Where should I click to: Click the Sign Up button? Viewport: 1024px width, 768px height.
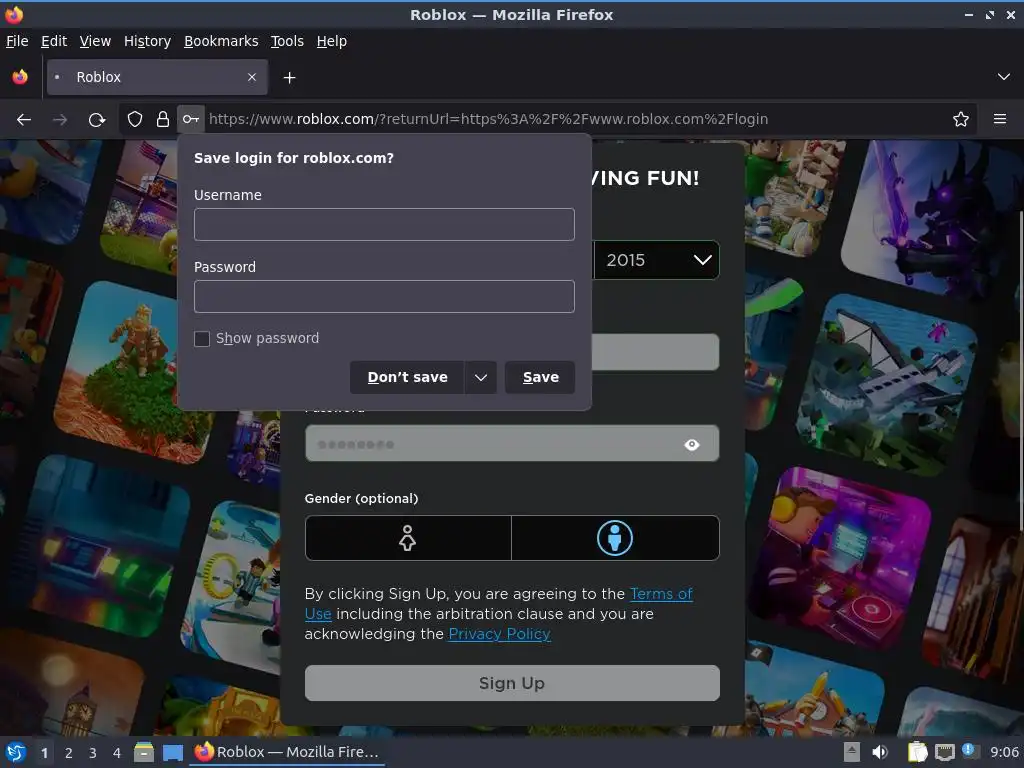(512, 683)
